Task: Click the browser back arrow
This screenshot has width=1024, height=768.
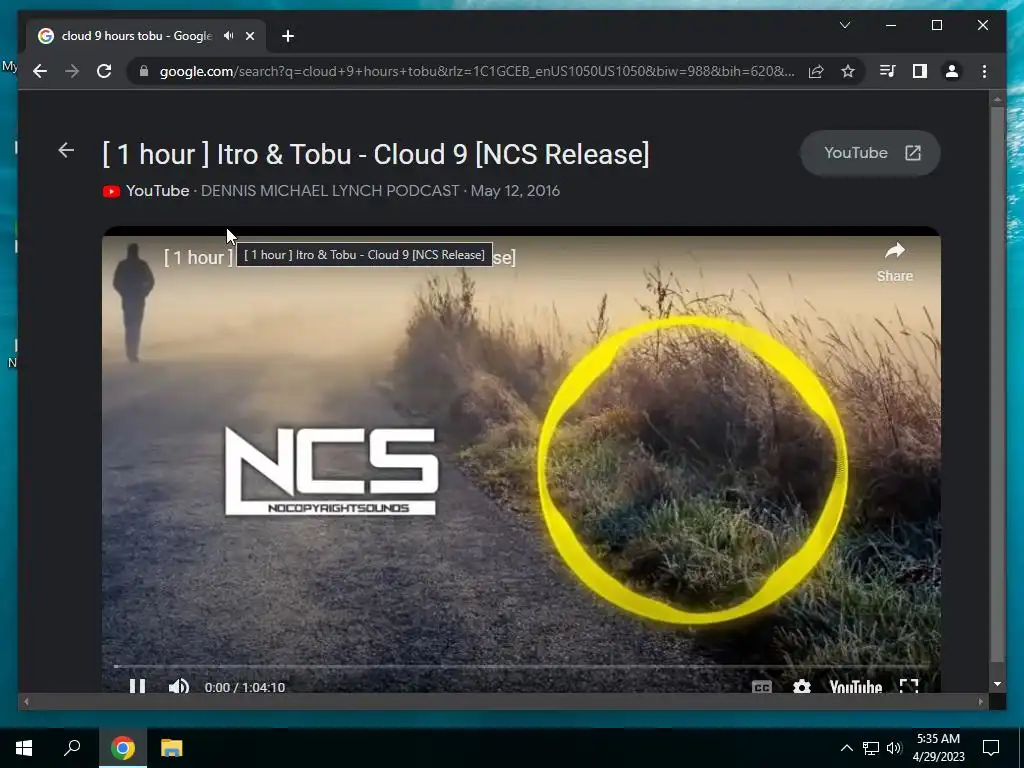Action: tap(40, 71)
